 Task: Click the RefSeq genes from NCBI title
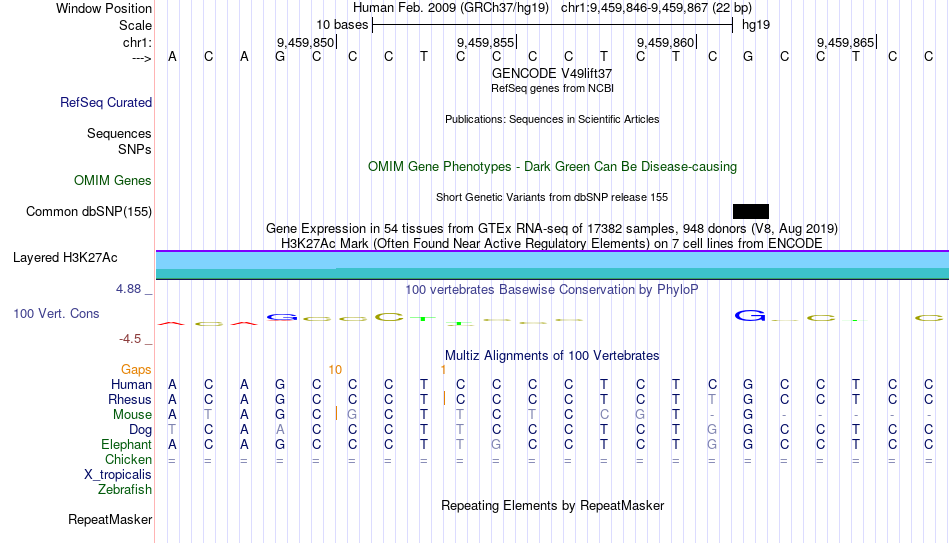(x=552, y=88)
